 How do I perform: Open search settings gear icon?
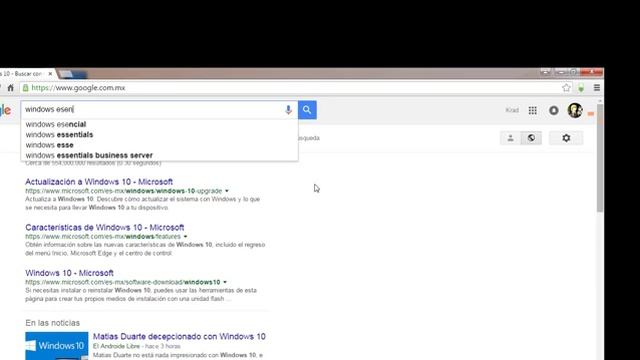point(566,138)
